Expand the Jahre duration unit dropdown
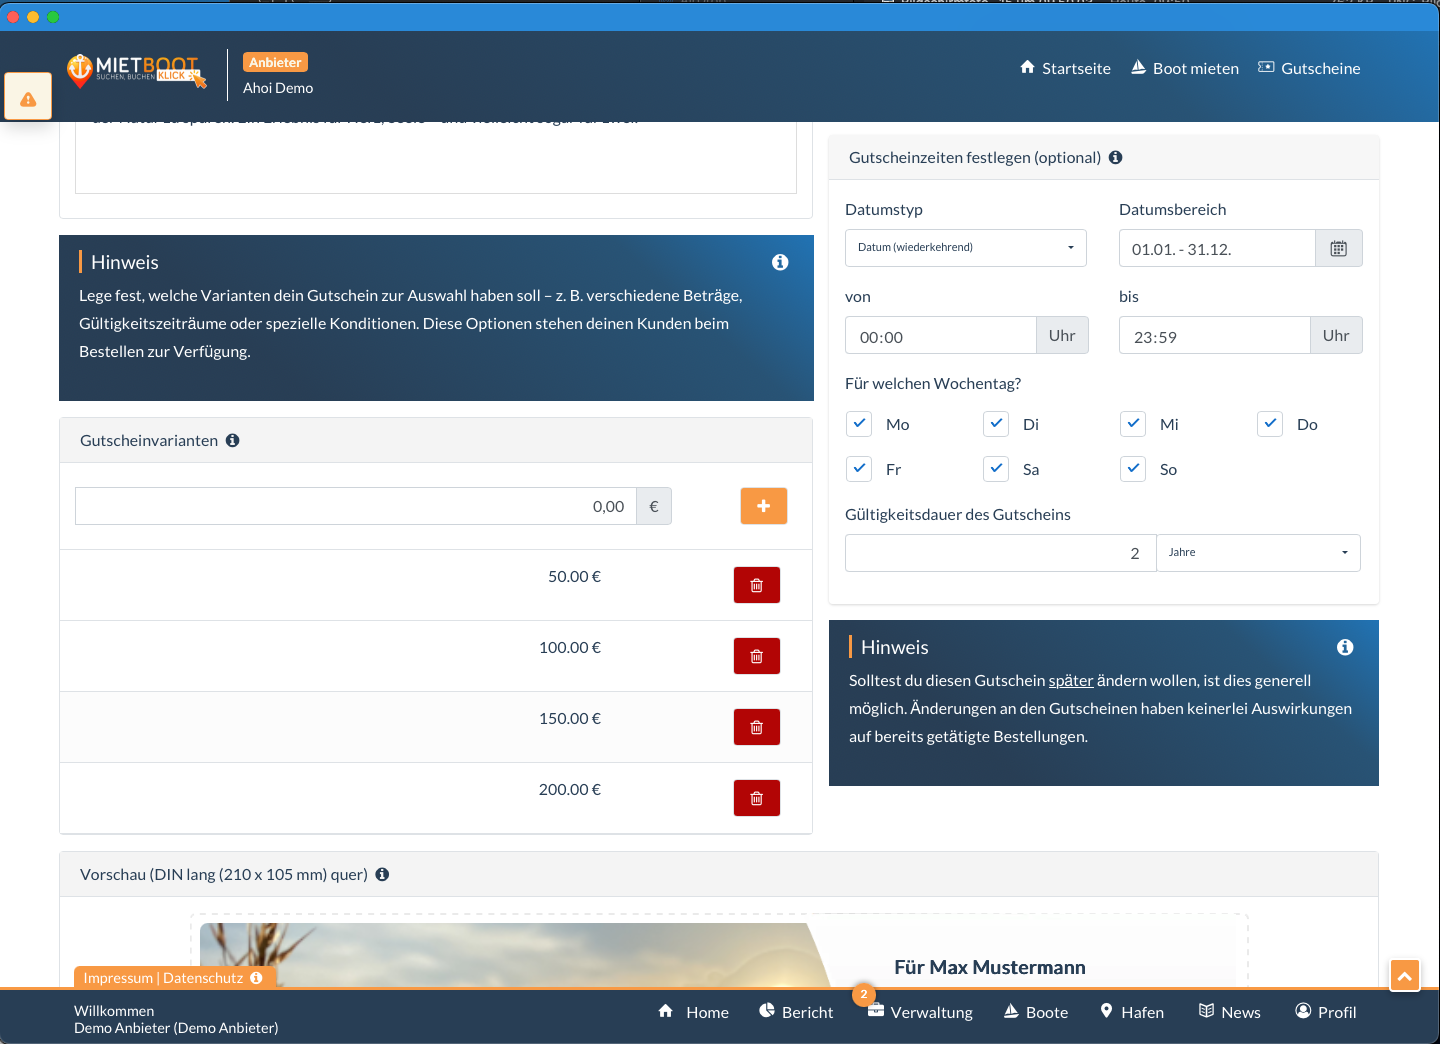The image size is (1440, 1044). (x=1257, y=553)
